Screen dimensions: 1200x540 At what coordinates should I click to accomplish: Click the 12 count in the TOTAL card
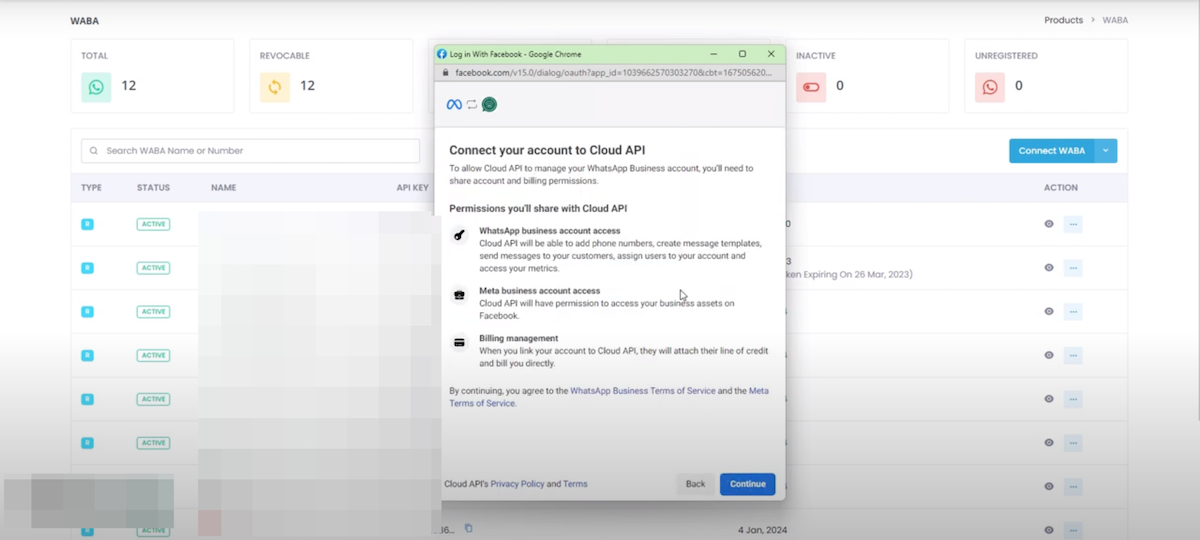(x=129, y=86)
